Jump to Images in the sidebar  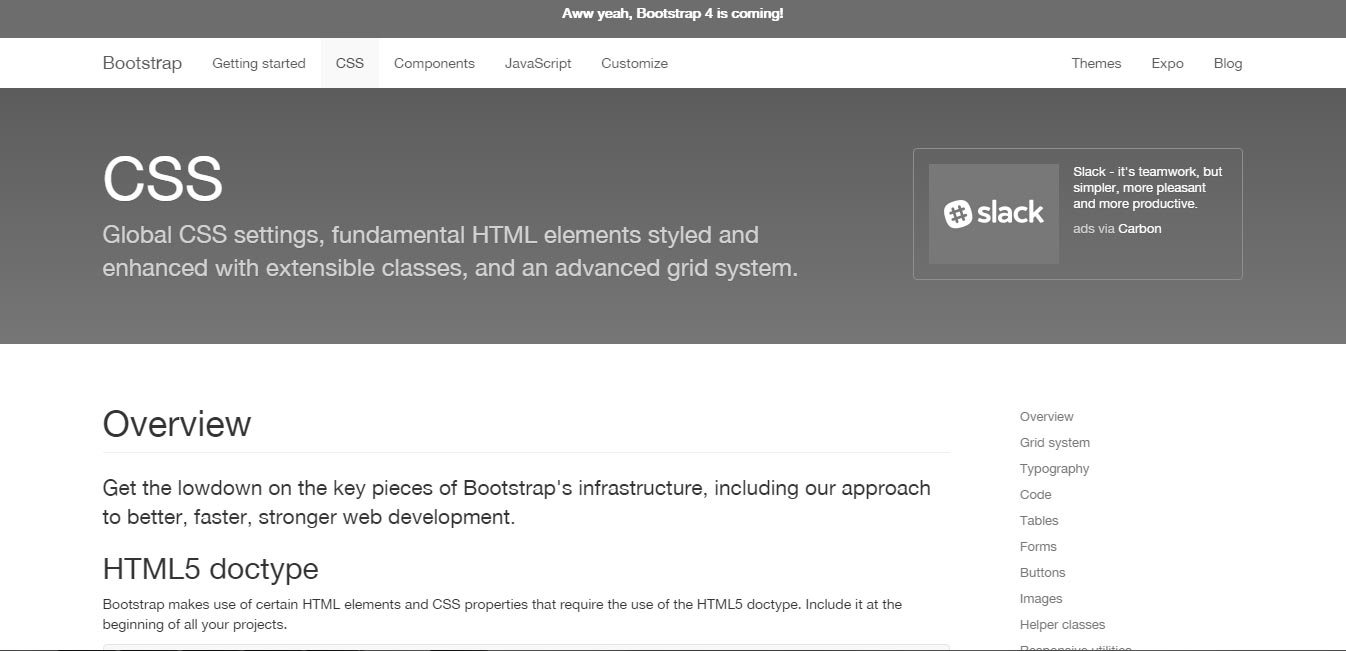1041,598
